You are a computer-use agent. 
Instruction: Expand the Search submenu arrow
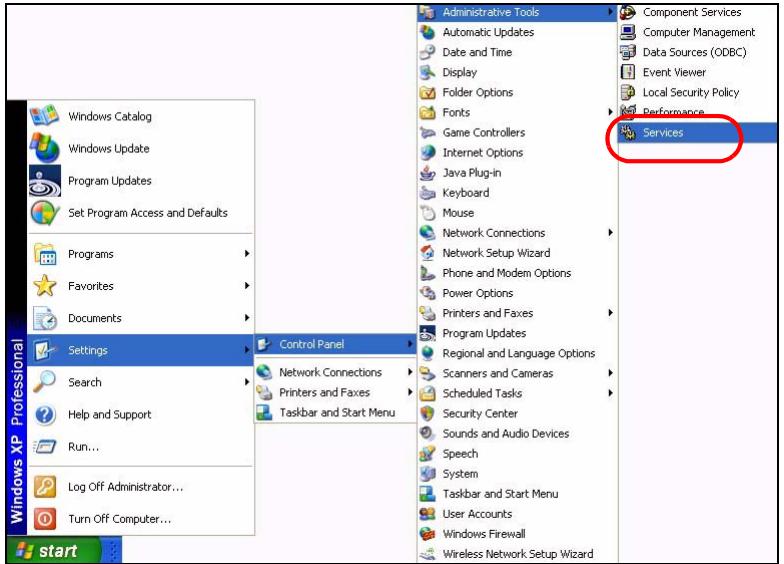tap(247, 382)
